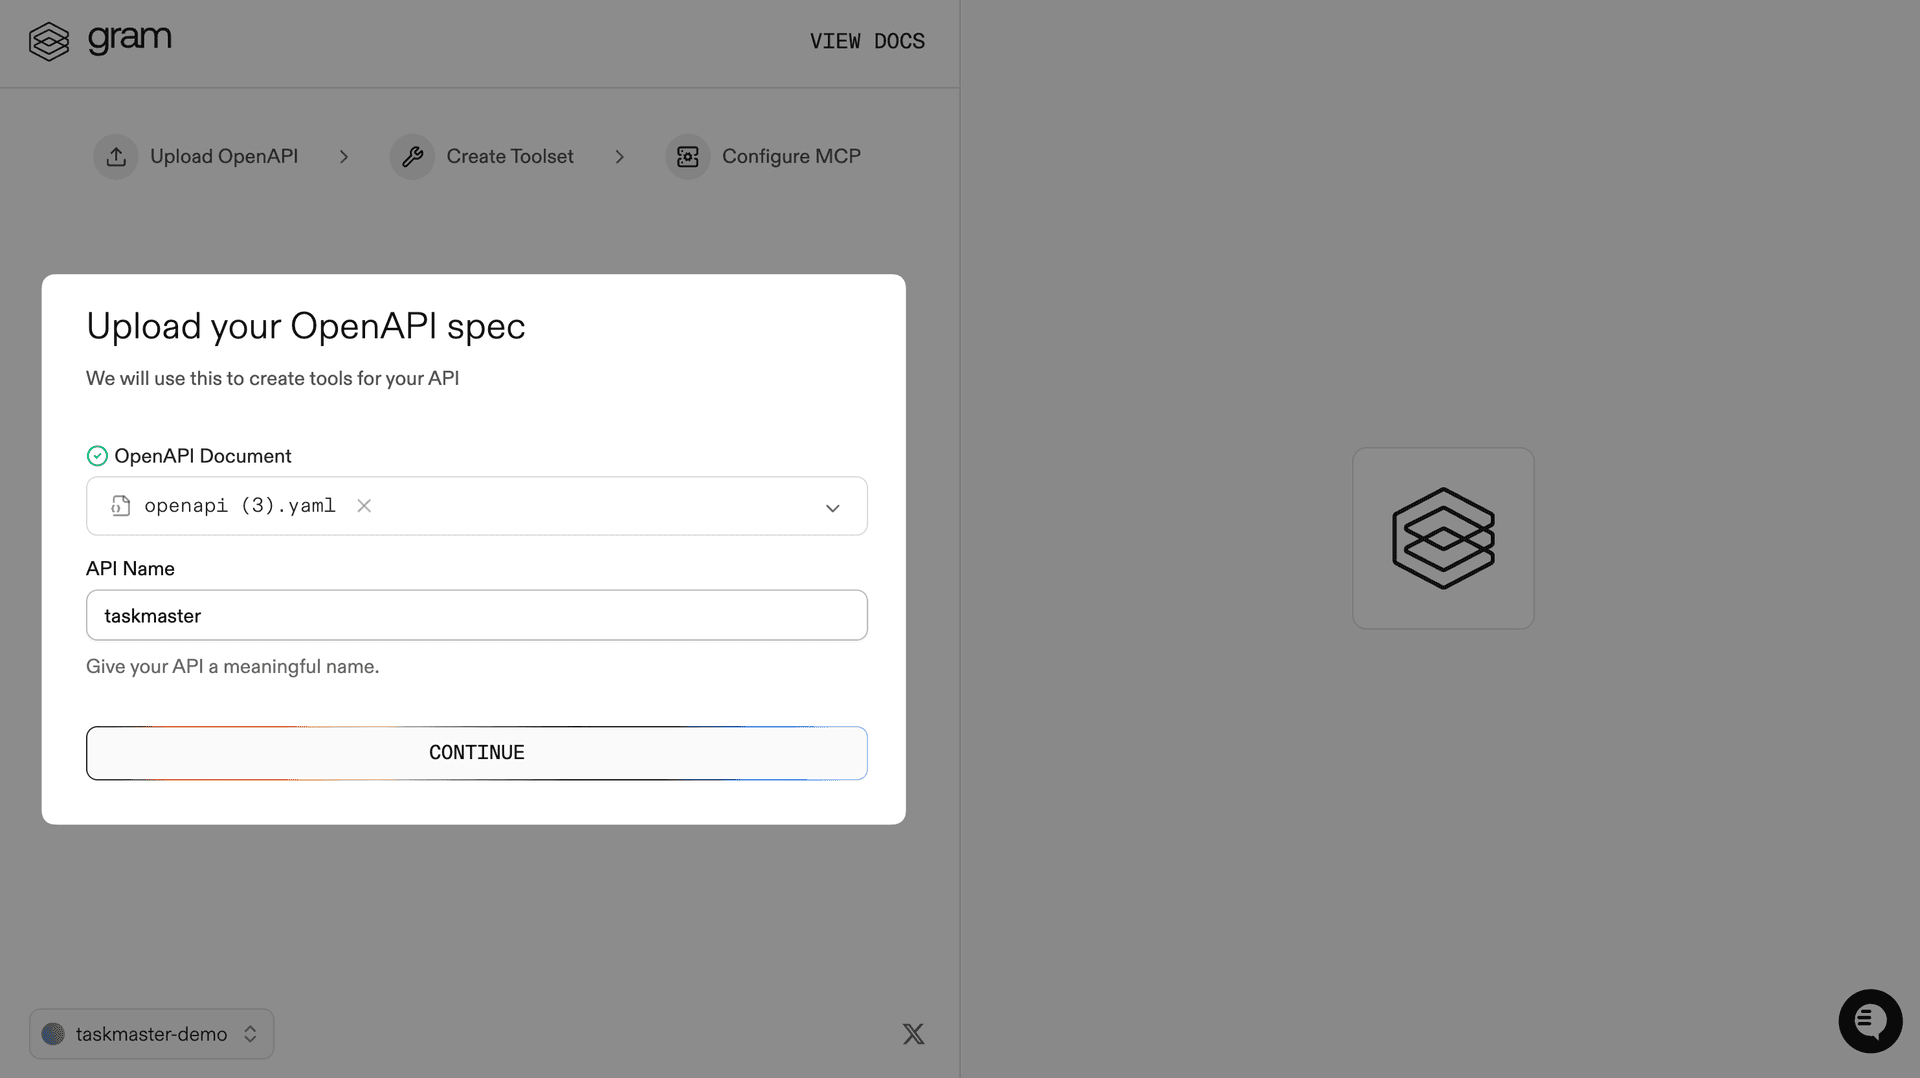Select the Configure MCP gear icon
The image size is (1920, 1078).
point(687,156)
